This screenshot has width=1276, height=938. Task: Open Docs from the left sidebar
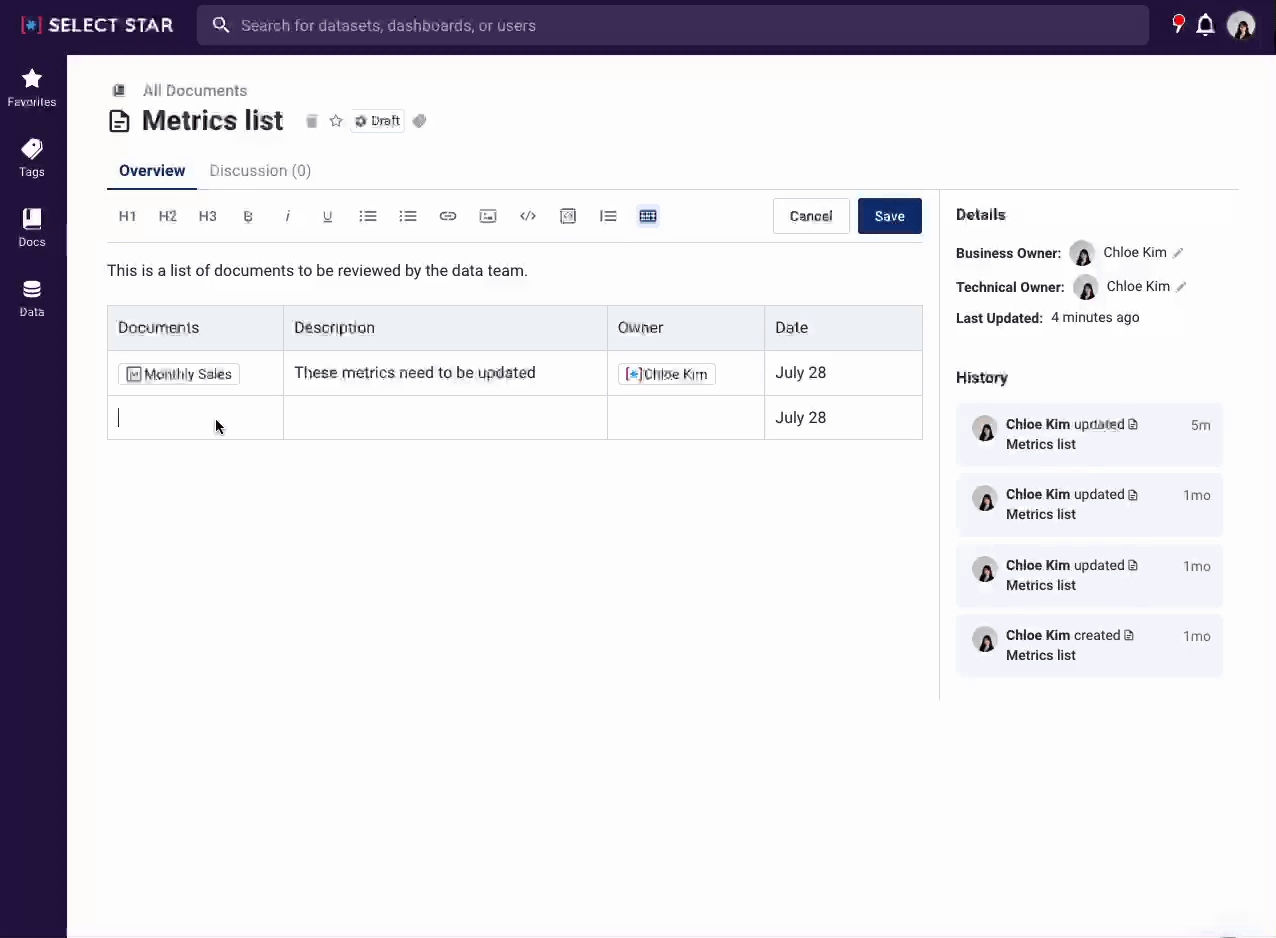coord(32,227)
